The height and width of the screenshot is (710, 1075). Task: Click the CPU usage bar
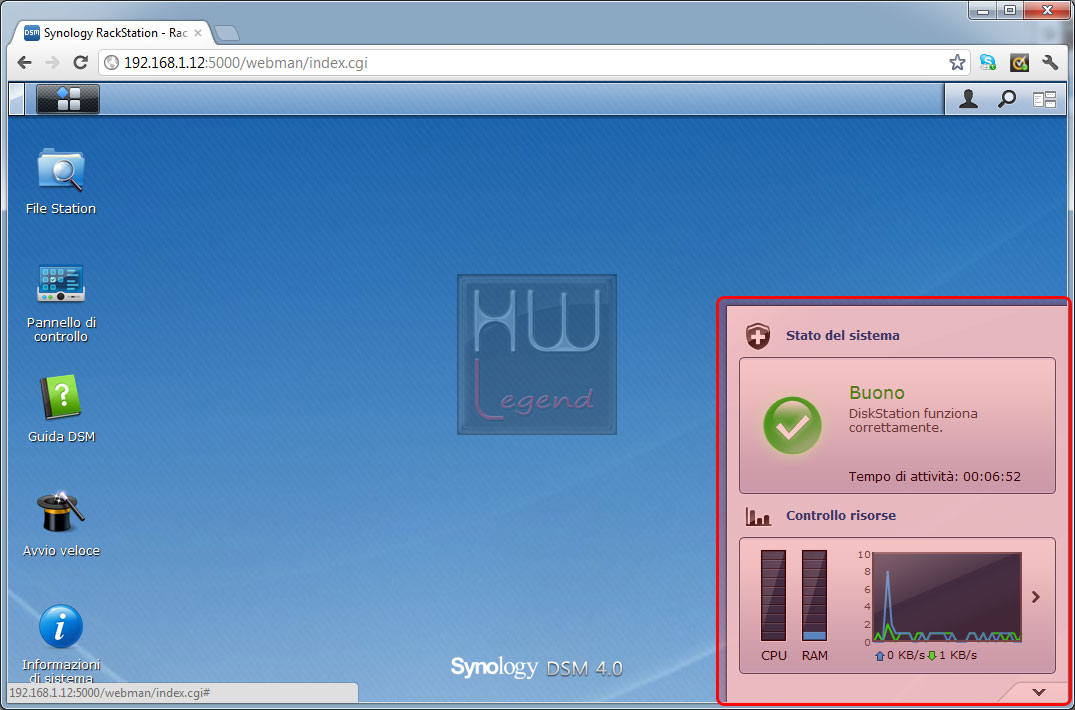pos(773,596)
